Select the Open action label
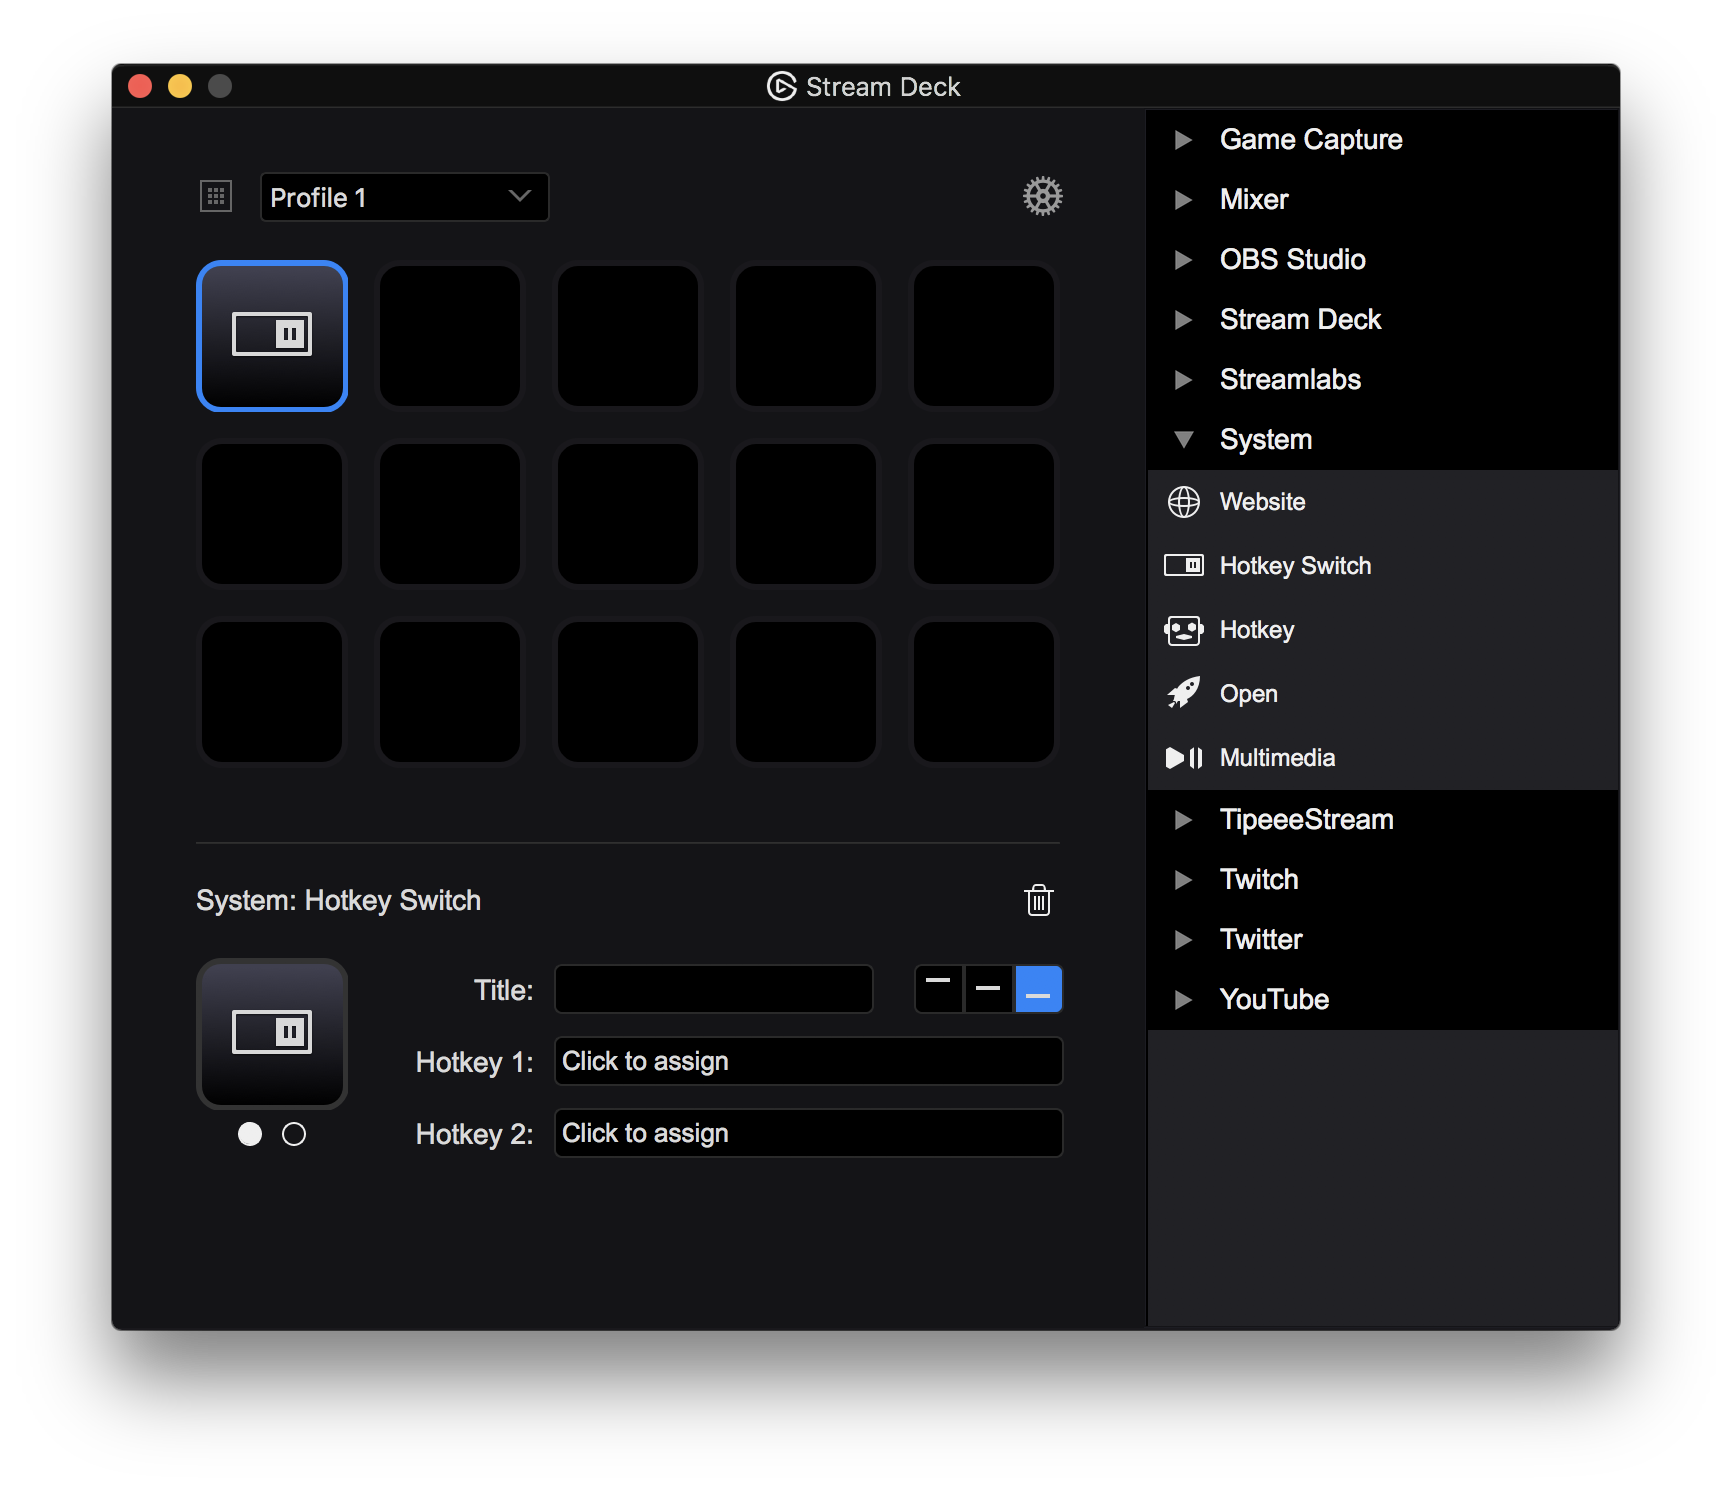The height and width of the screenshot is (1490, 1732). click(1249, 694)
